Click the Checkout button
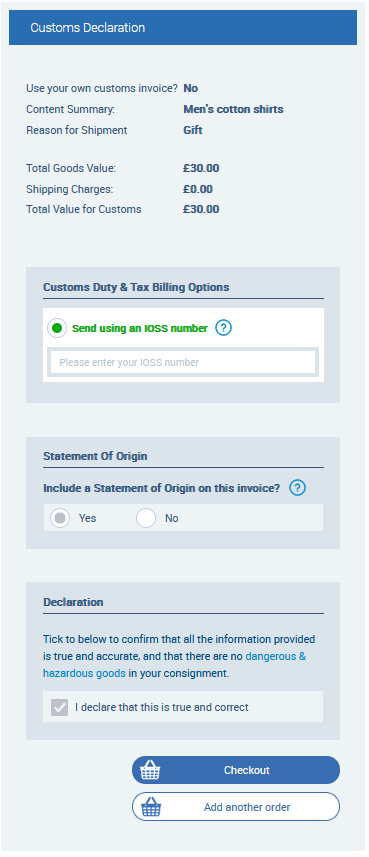This screenshot has width=369, height=857. [236, 770]
